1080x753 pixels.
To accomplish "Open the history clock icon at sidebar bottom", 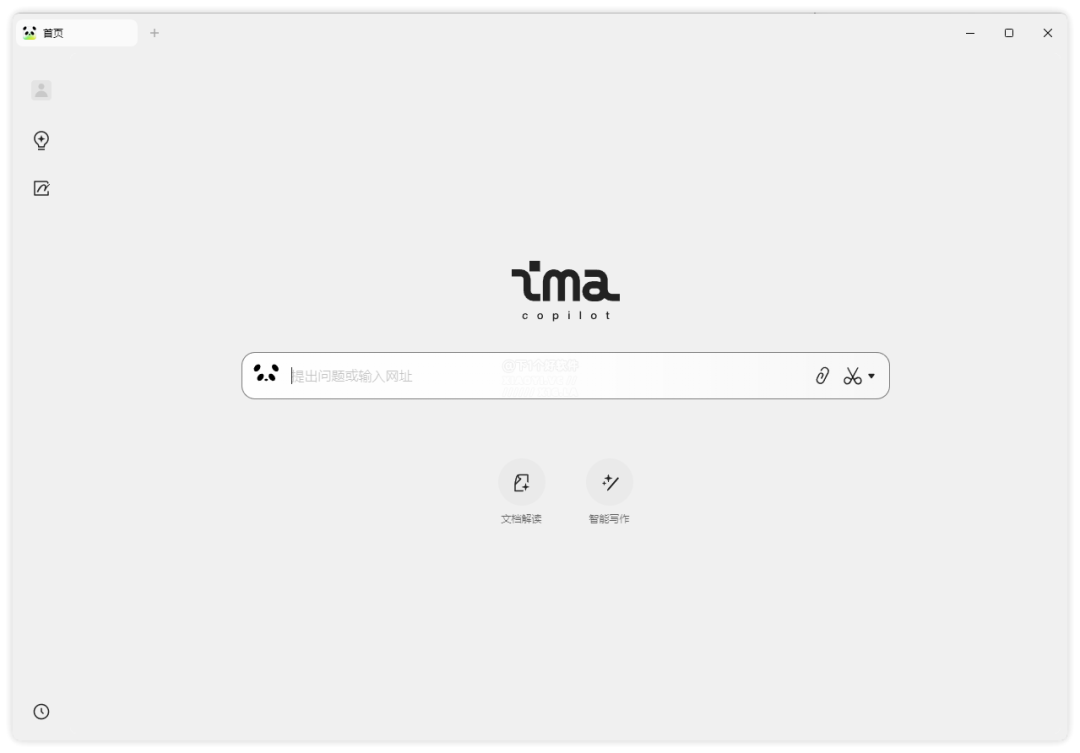I will [41, 712].
